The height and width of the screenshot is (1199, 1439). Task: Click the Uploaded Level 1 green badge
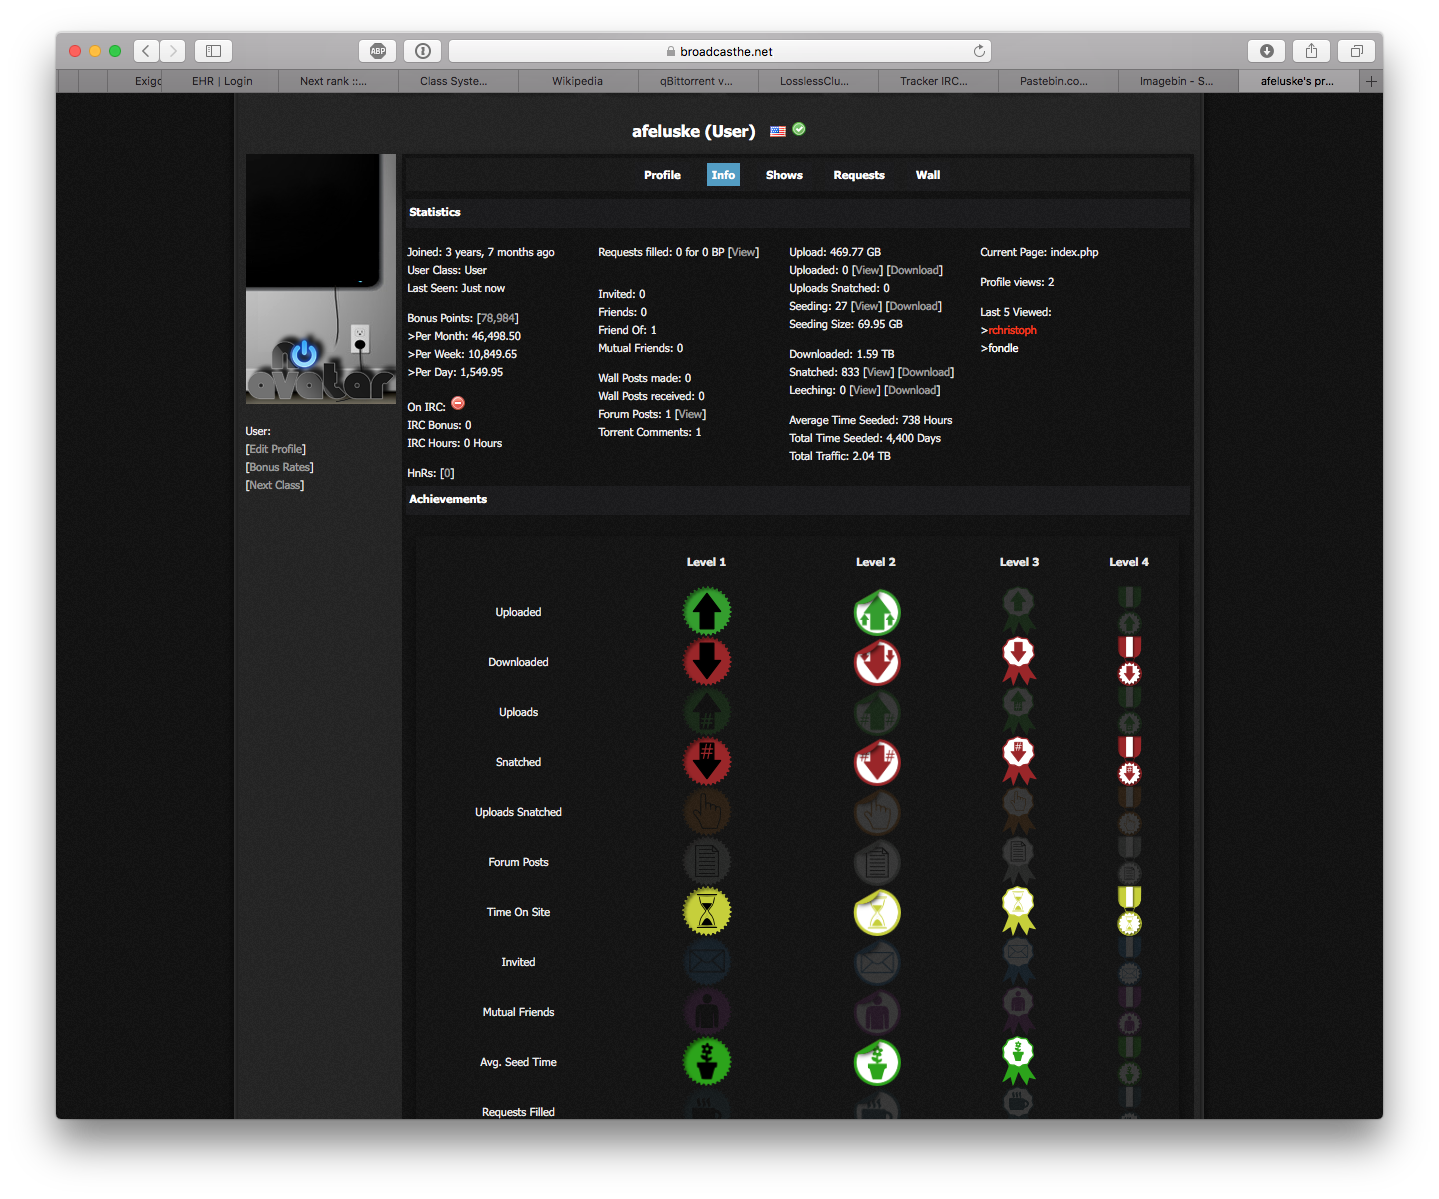707,612
